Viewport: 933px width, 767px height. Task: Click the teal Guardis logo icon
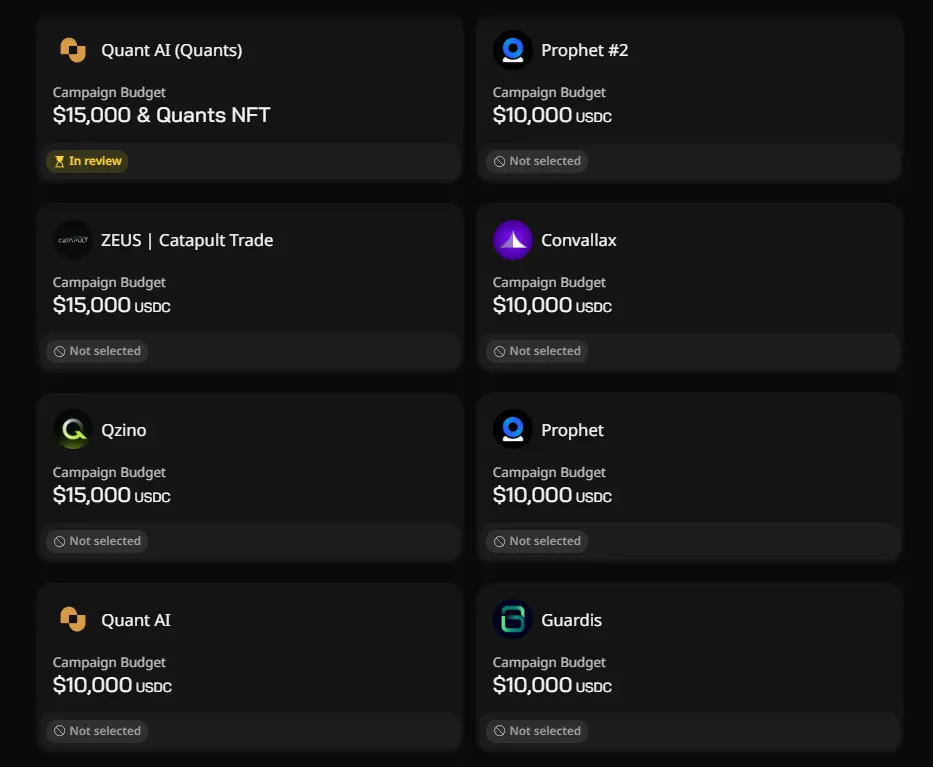[x=512, y=619]
